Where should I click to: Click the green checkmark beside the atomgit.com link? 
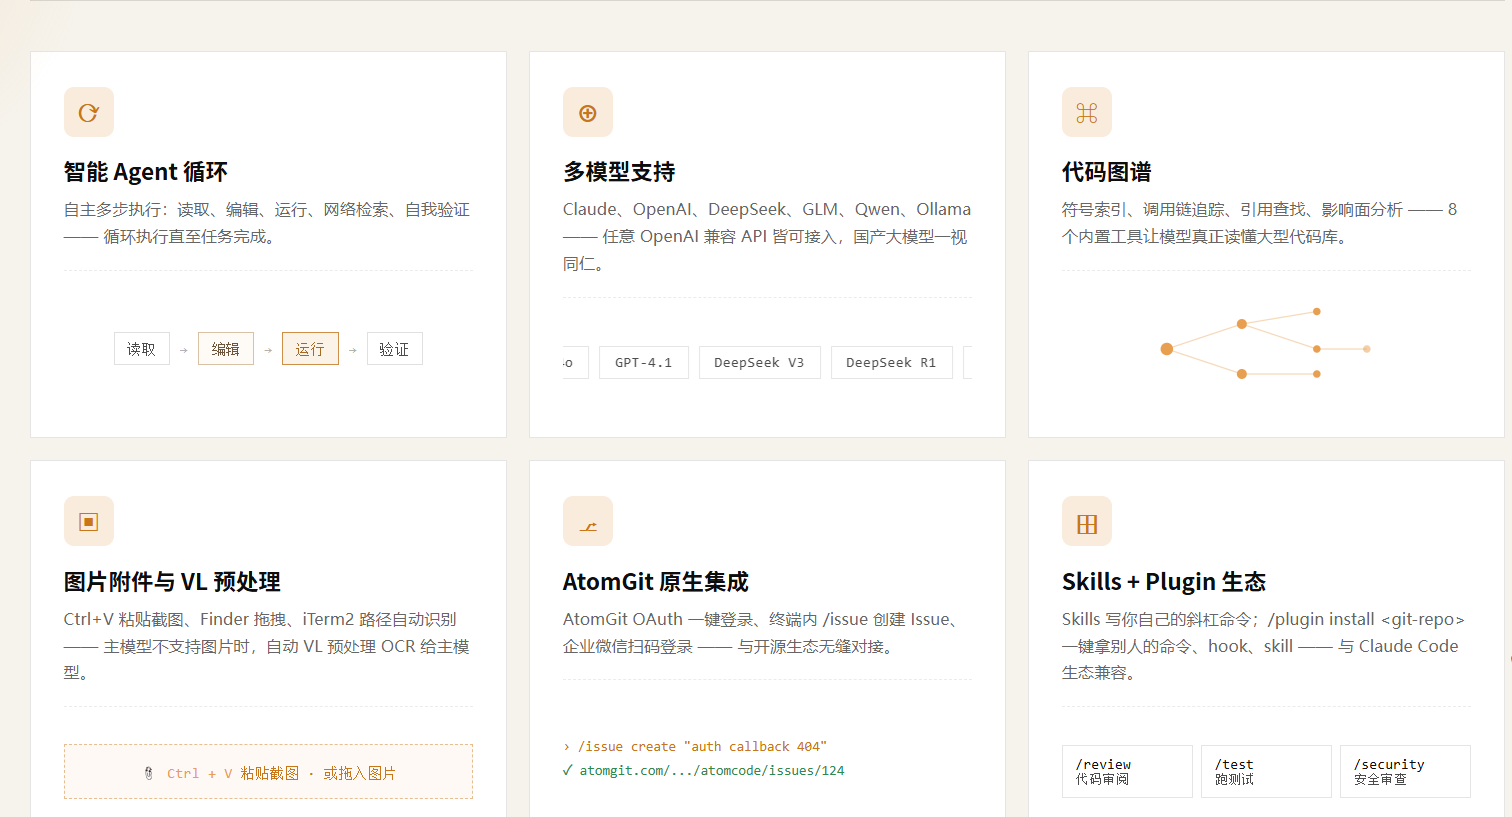tap(568, 770)
